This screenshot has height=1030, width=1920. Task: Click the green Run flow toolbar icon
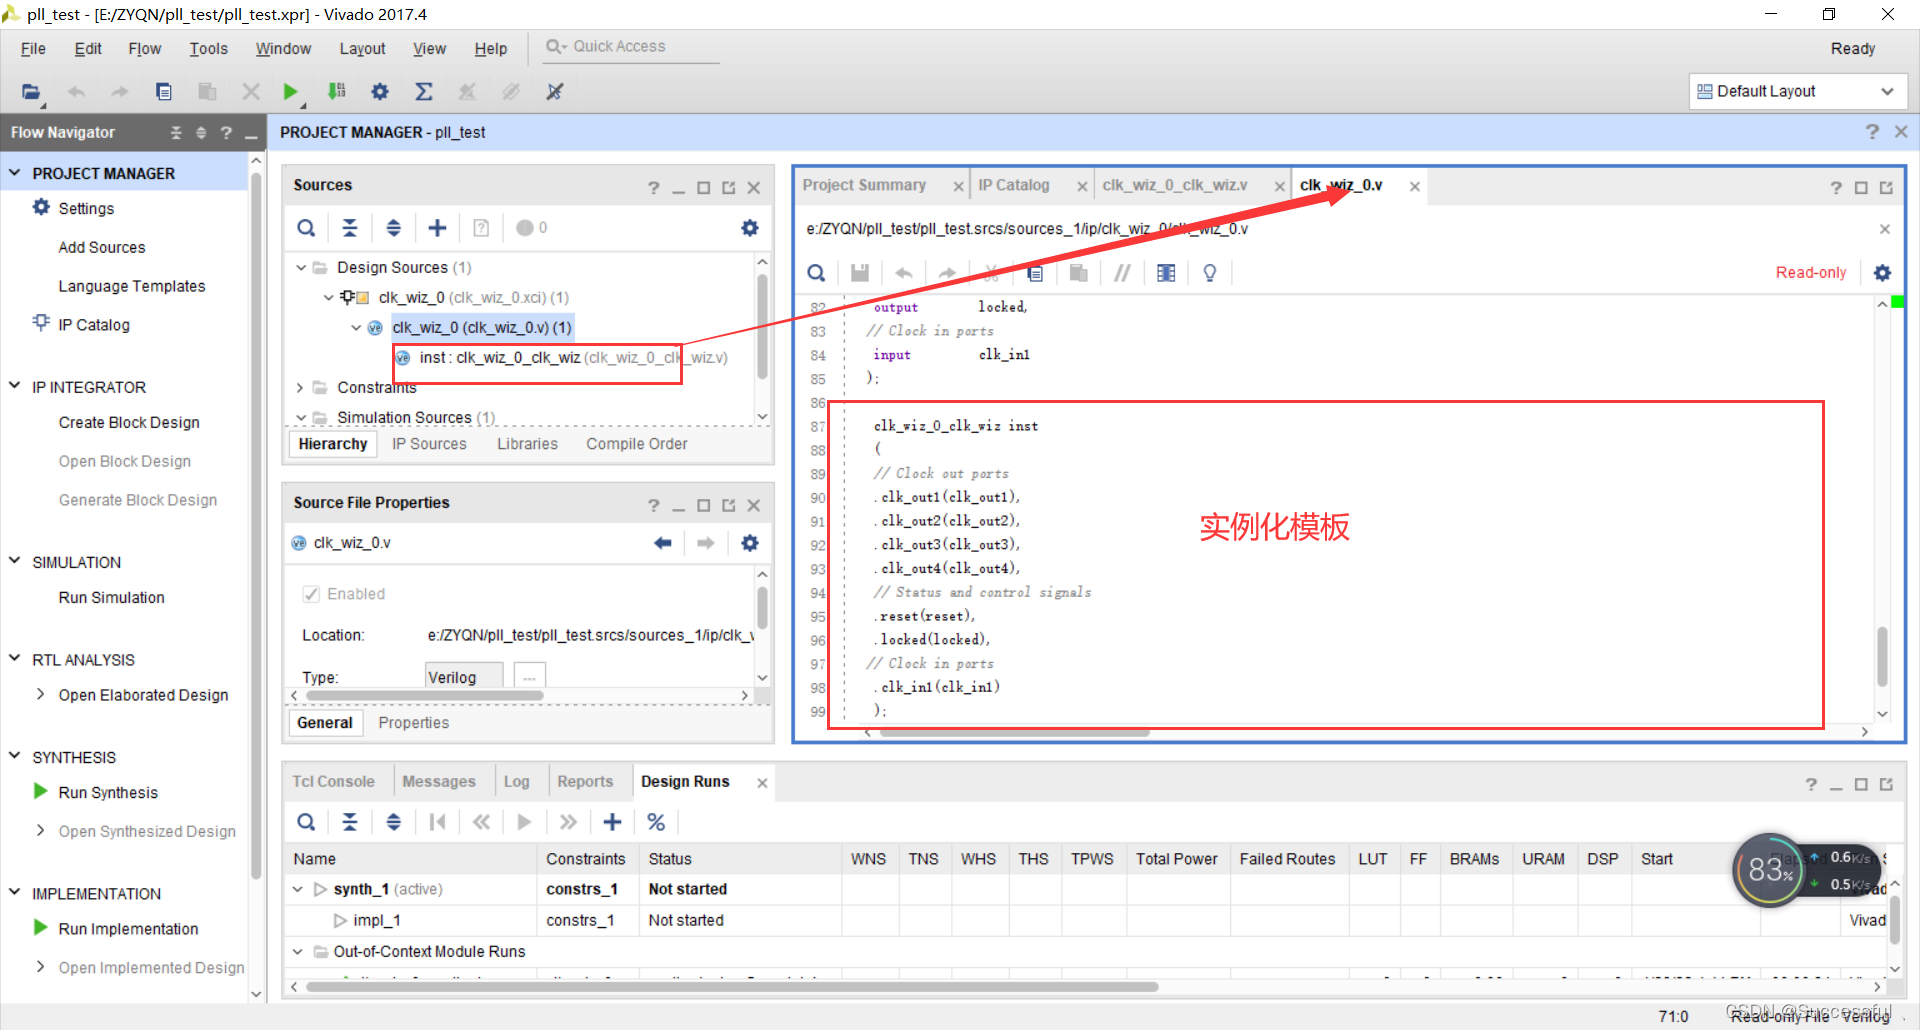(x=290, y=91)
